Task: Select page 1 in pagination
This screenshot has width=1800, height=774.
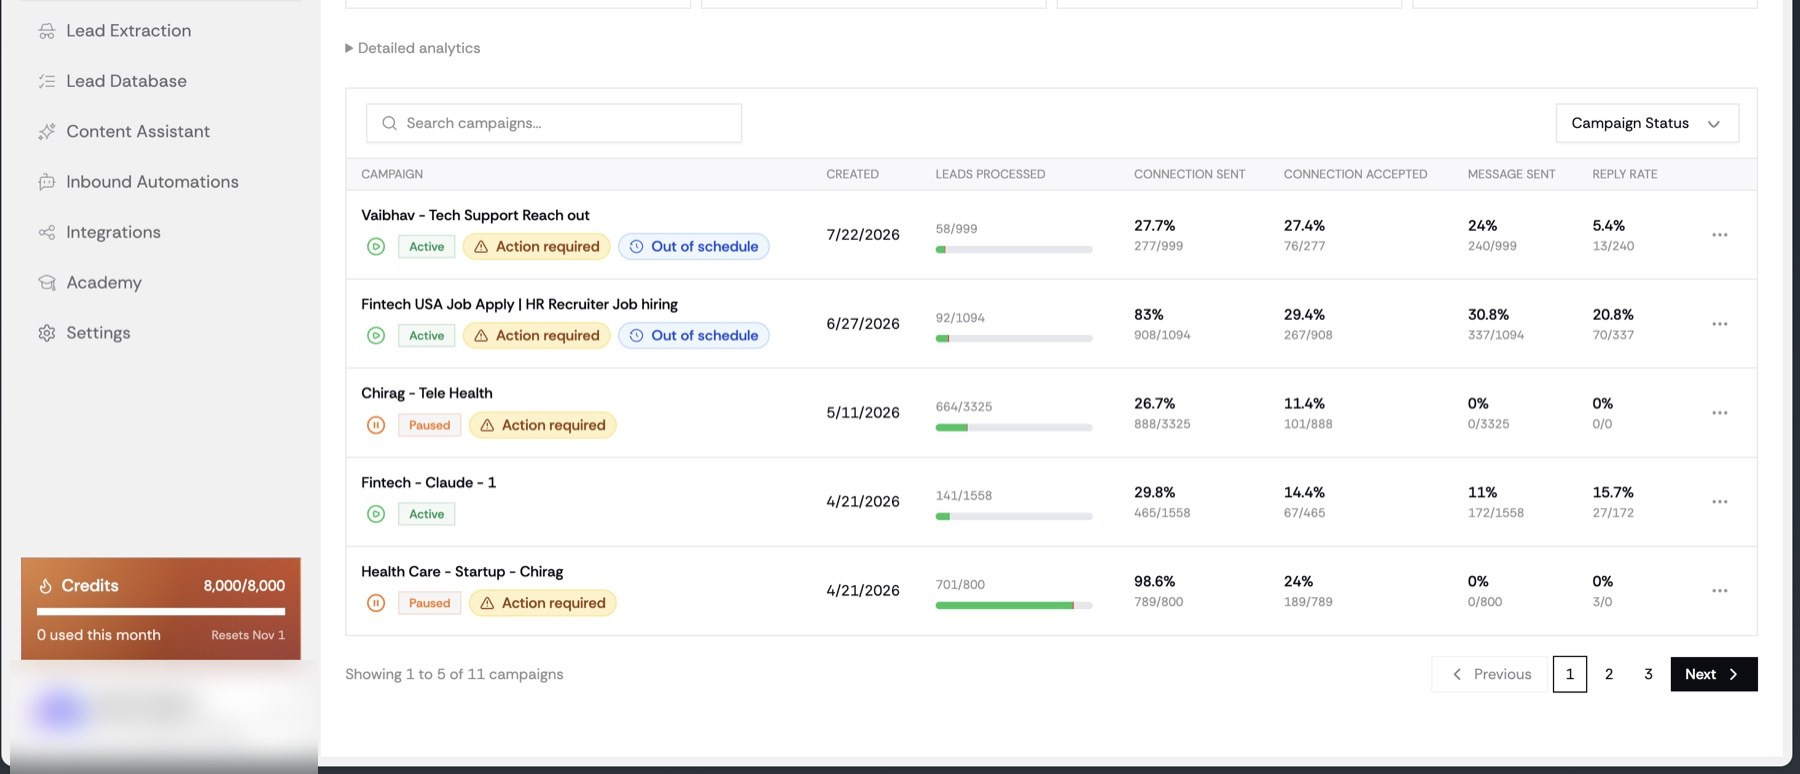Action: [x=1570, y=674]
